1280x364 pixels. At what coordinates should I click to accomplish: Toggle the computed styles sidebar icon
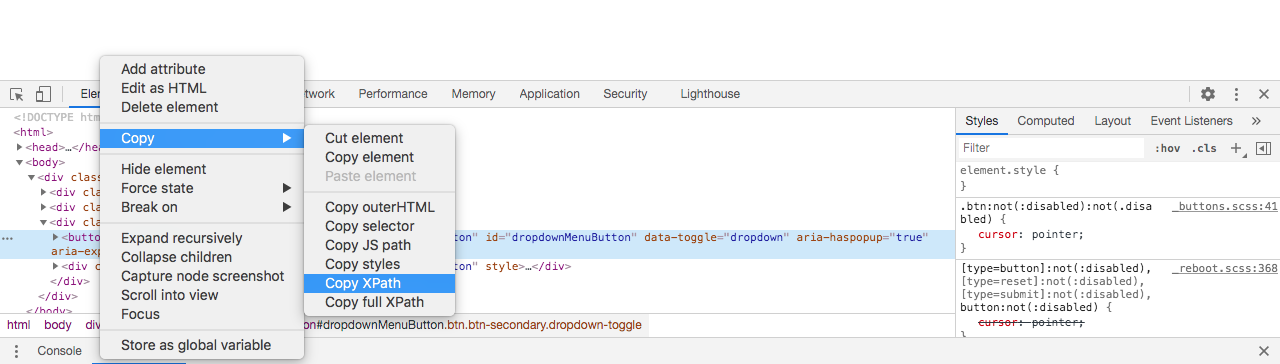(1263, 148)
